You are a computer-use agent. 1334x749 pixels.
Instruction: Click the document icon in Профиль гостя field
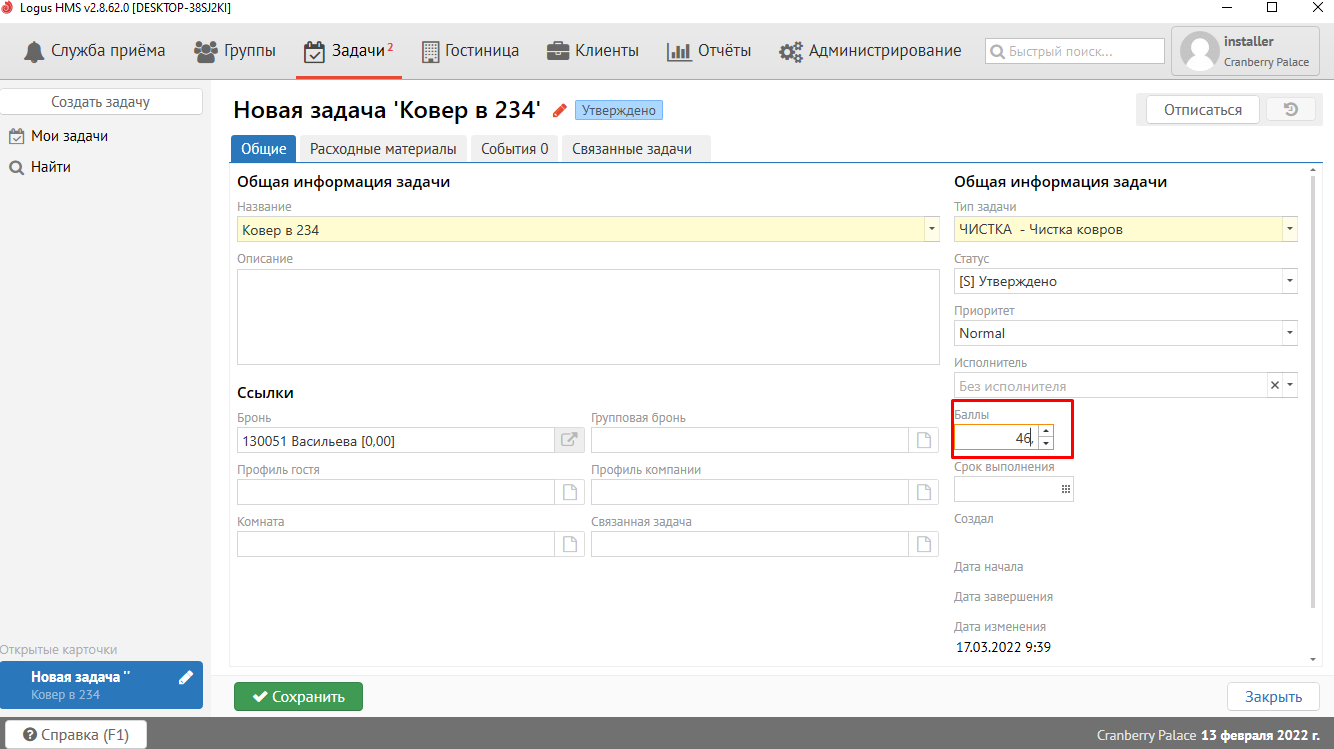pyautogui.click(x=570, y=492)
